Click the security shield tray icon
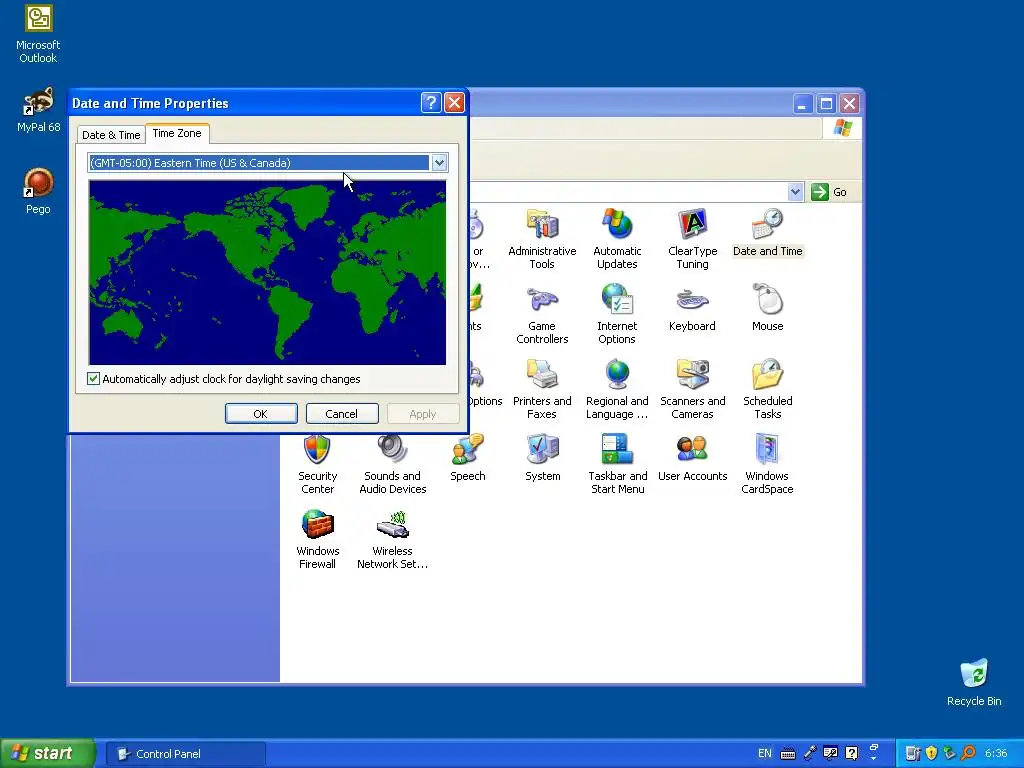 [931, 753]
